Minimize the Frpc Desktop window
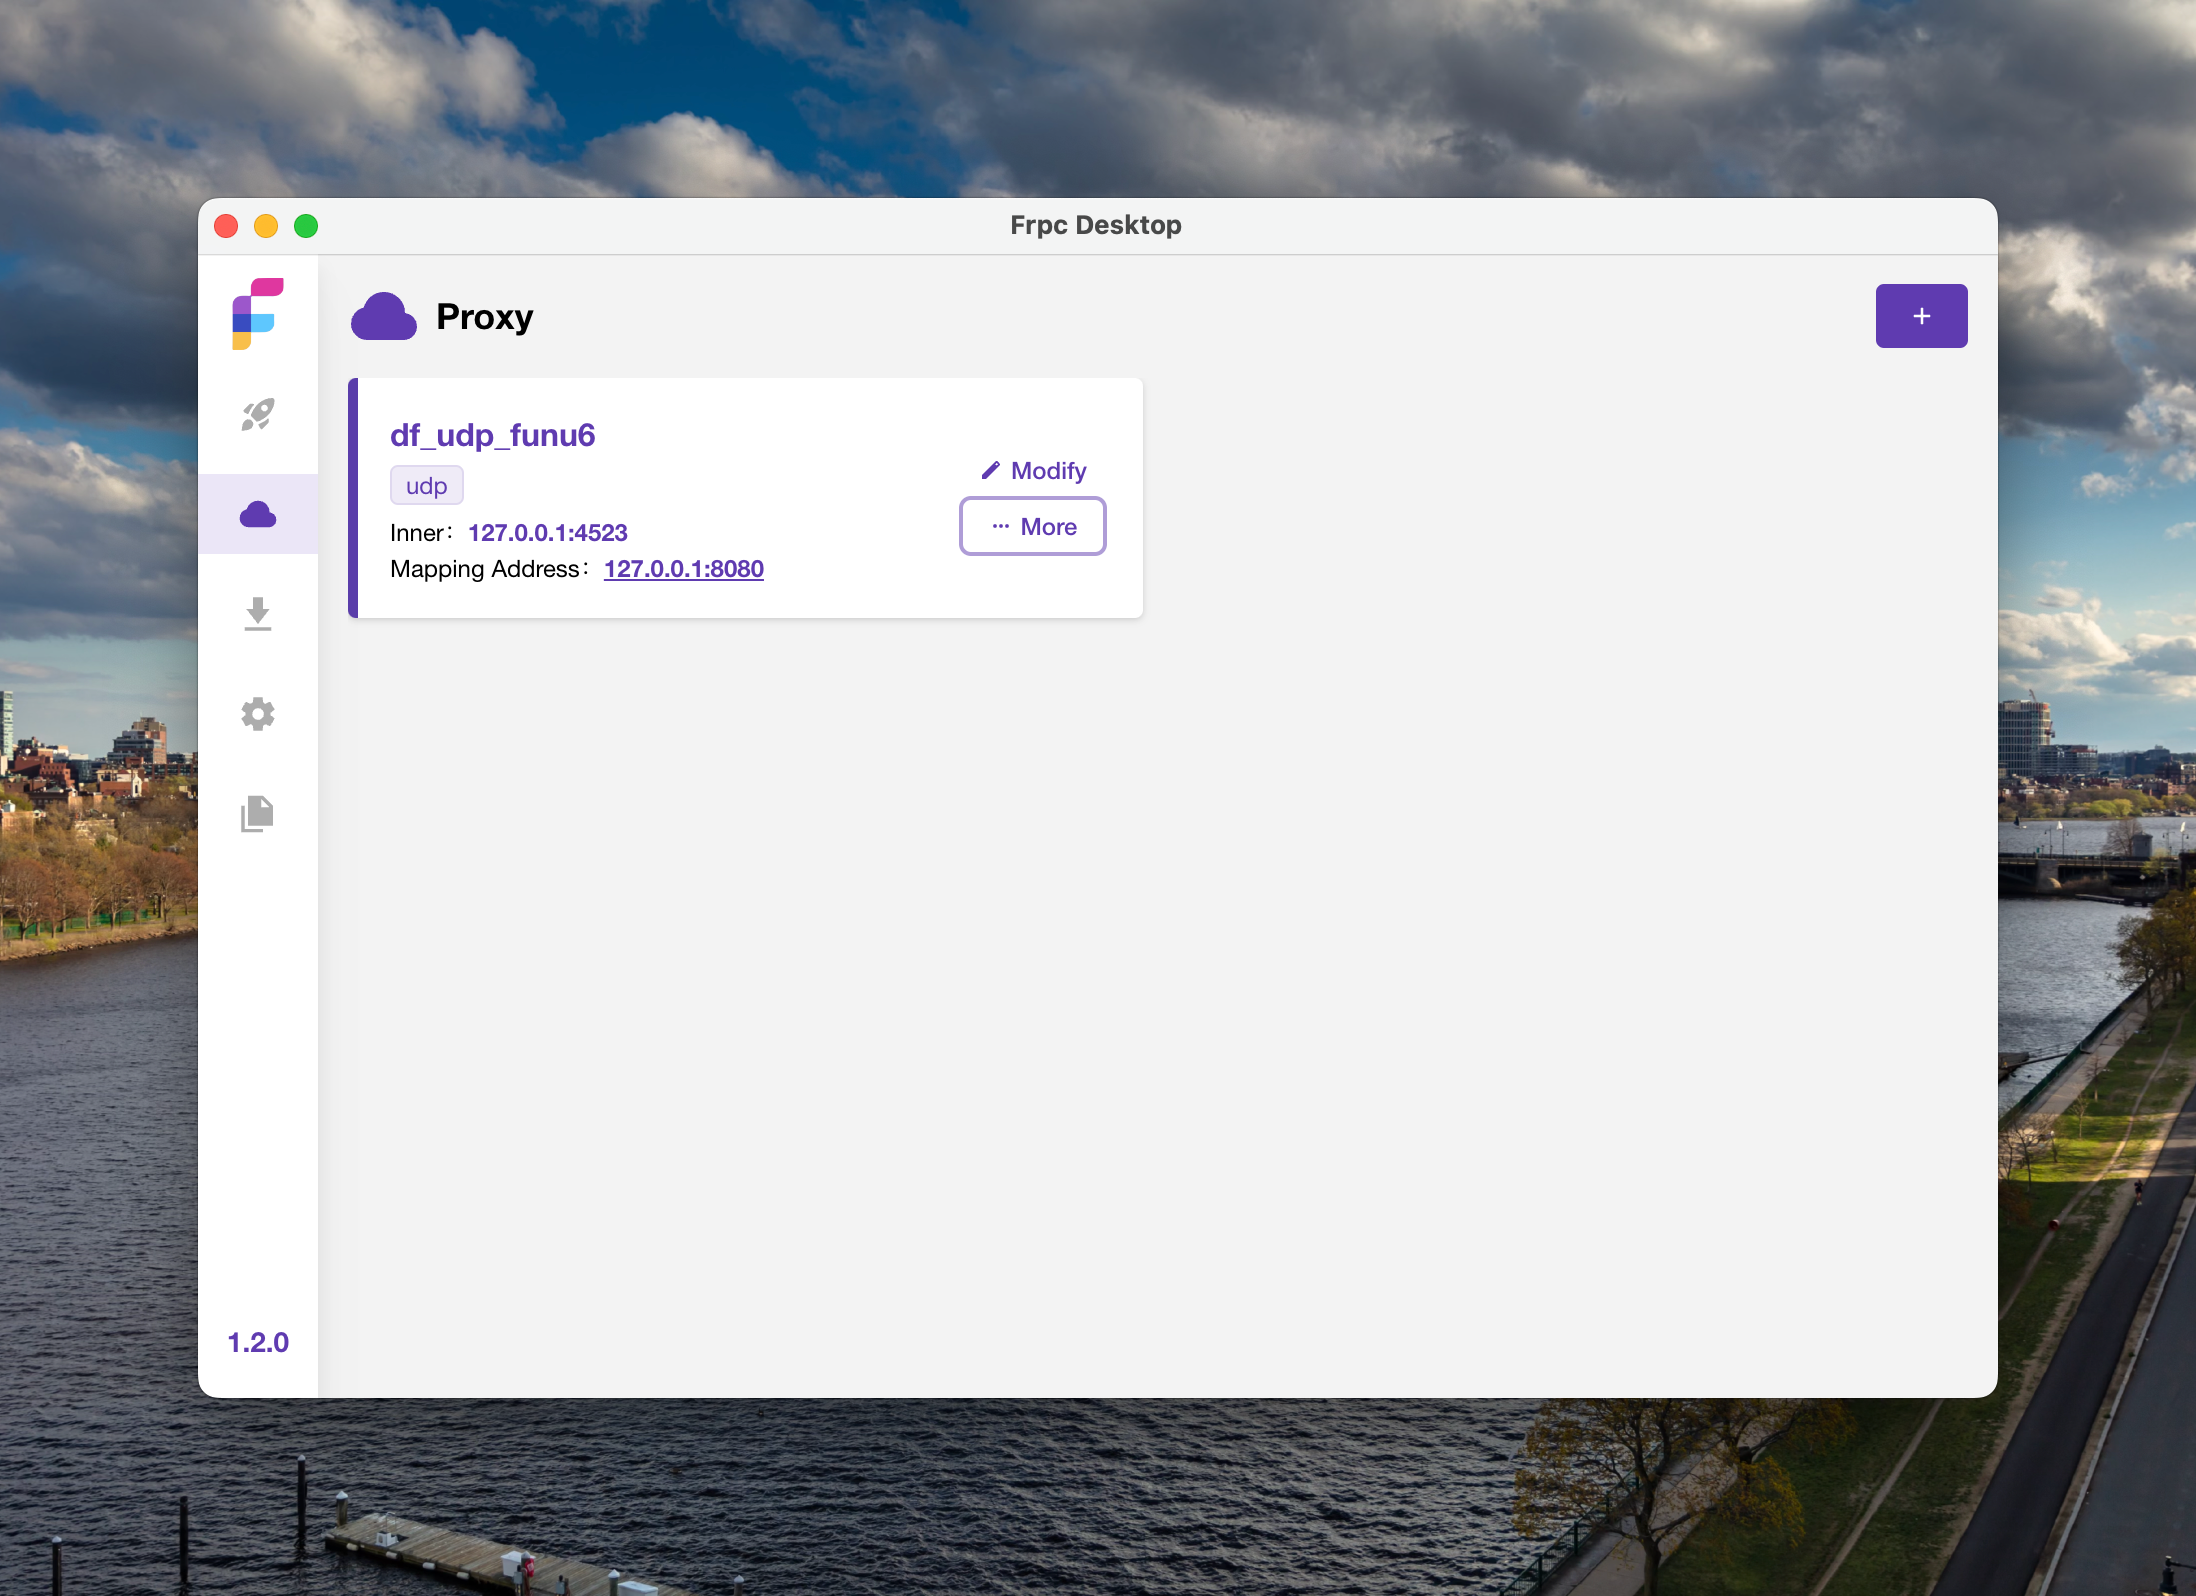The image size is (2196, 1596). [266, 226]
